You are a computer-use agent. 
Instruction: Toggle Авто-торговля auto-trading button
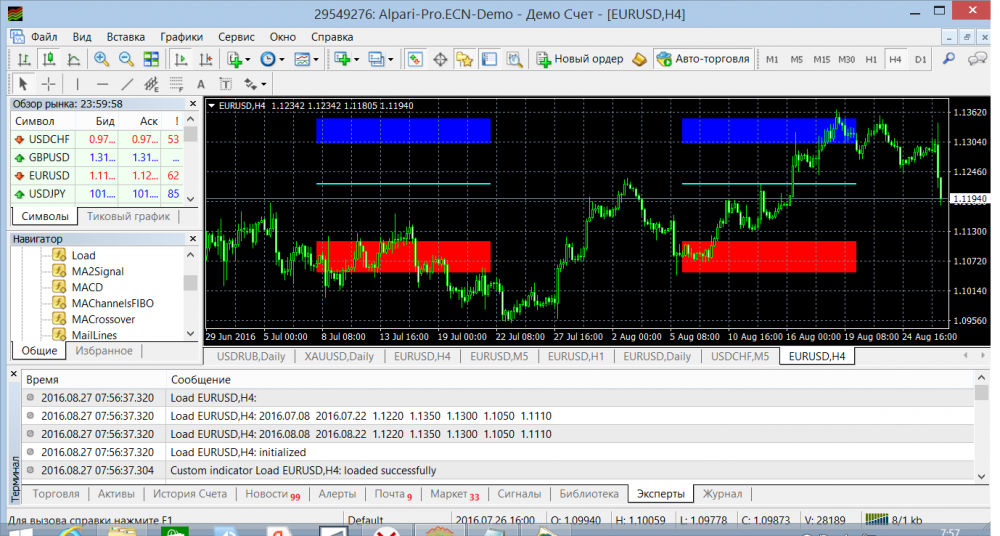703,59
